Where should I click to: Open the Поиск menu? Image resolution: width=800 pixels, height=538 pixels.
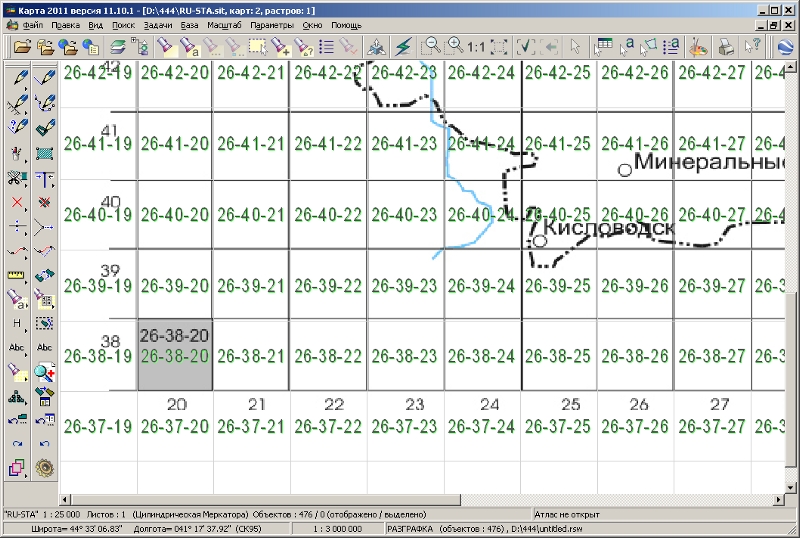pyautogui.click(x=123, y=25)
